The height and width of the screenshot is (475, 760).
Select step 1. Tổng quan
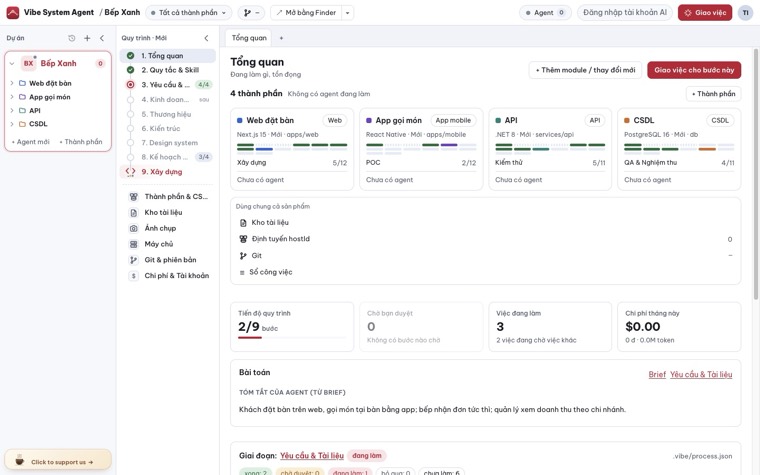168,56
